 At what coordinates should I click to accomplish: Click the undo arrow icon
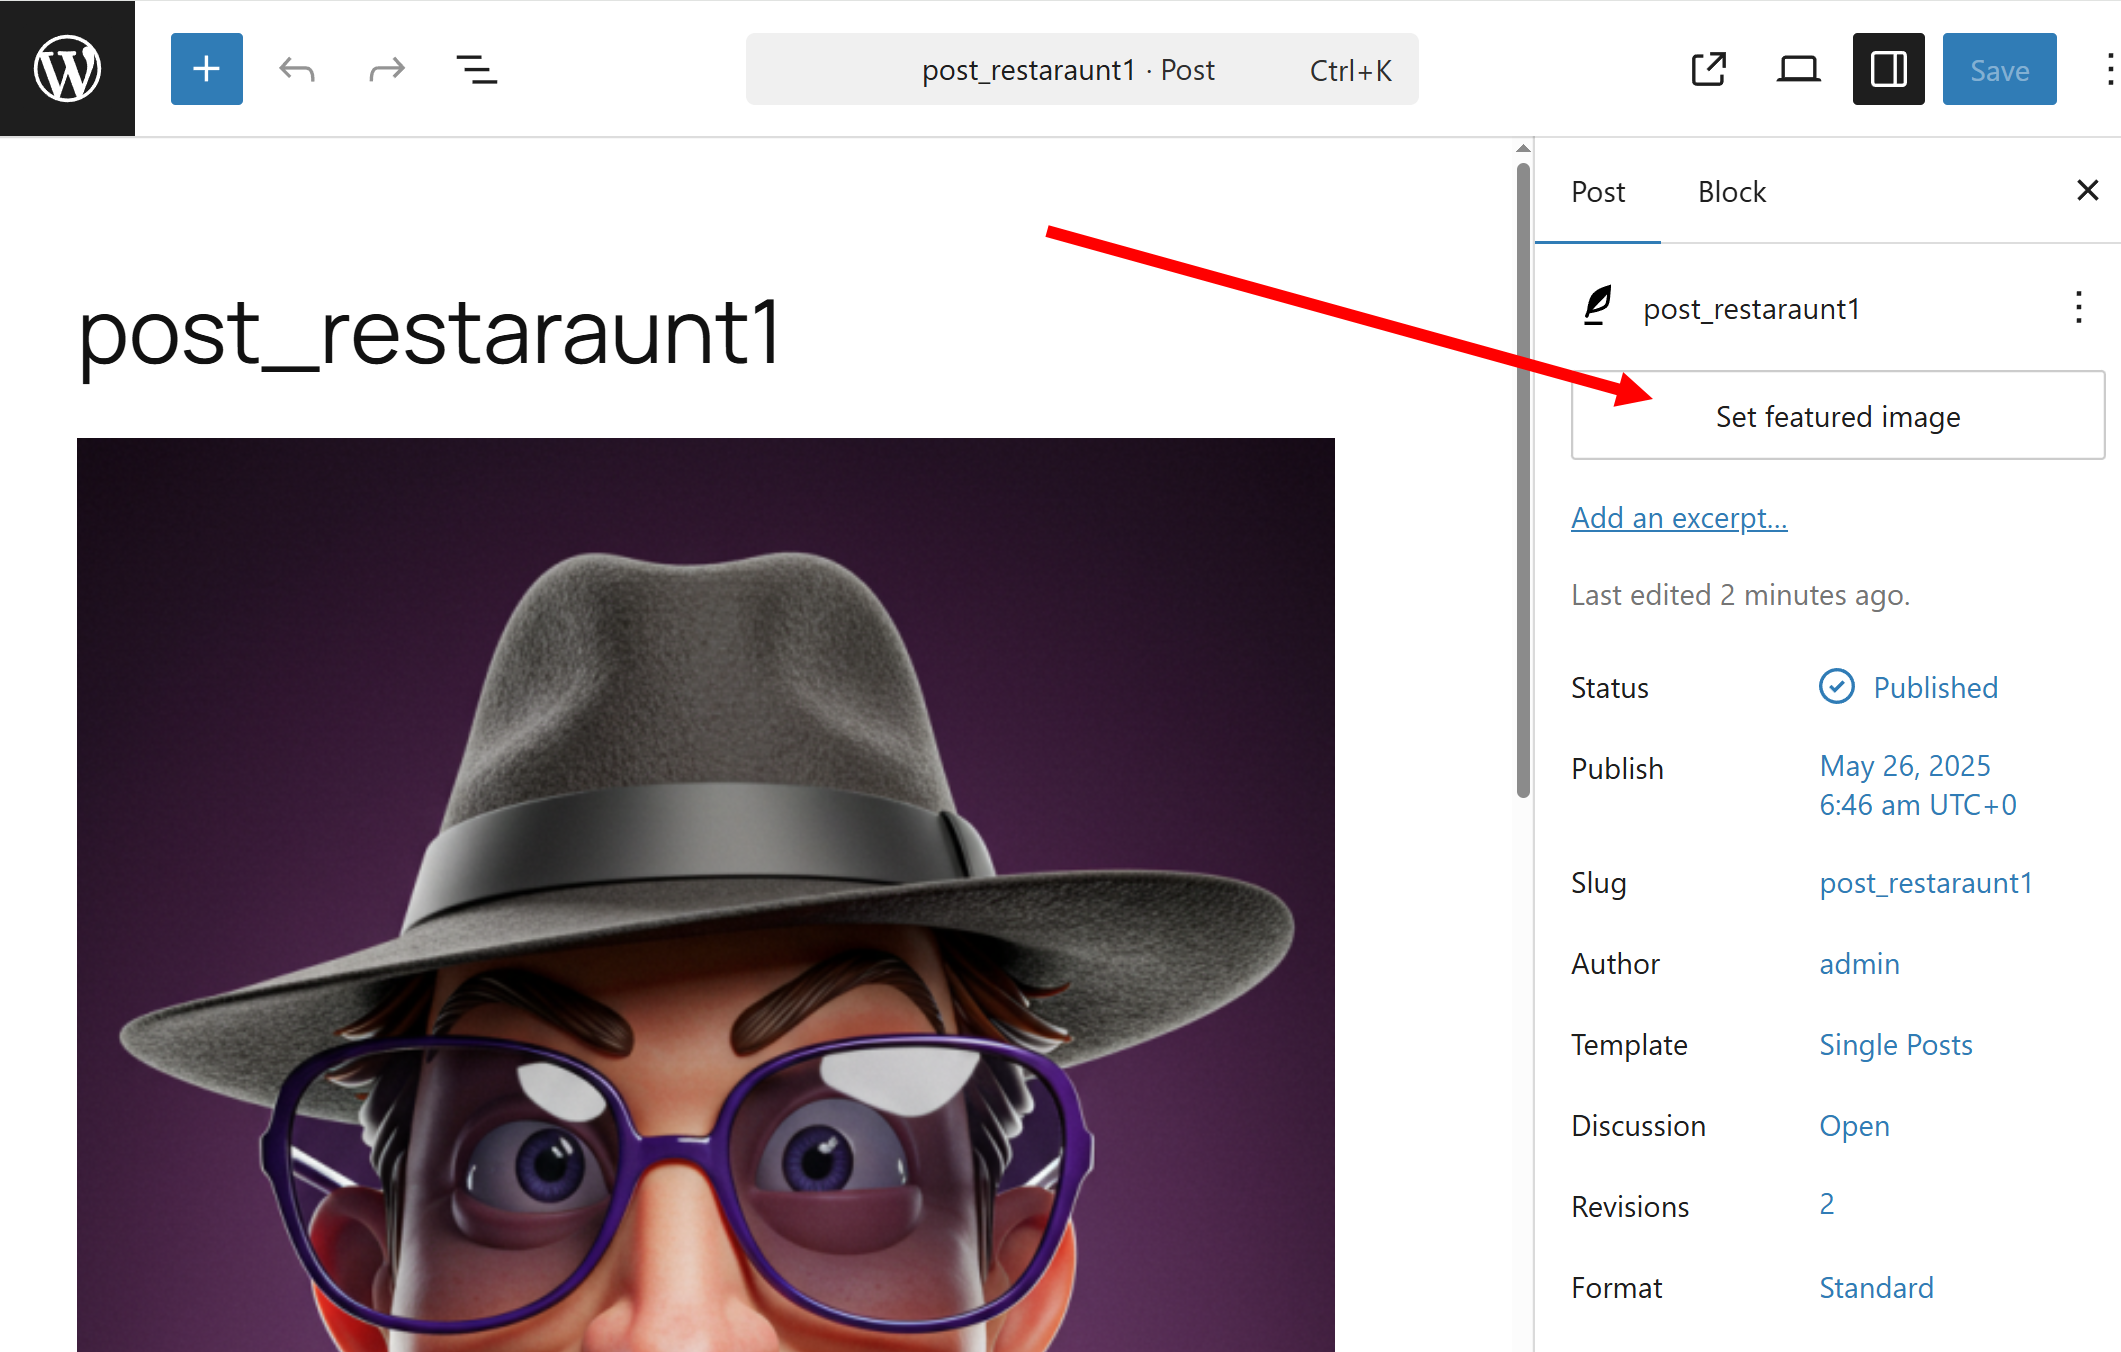(x=297, y=69)
